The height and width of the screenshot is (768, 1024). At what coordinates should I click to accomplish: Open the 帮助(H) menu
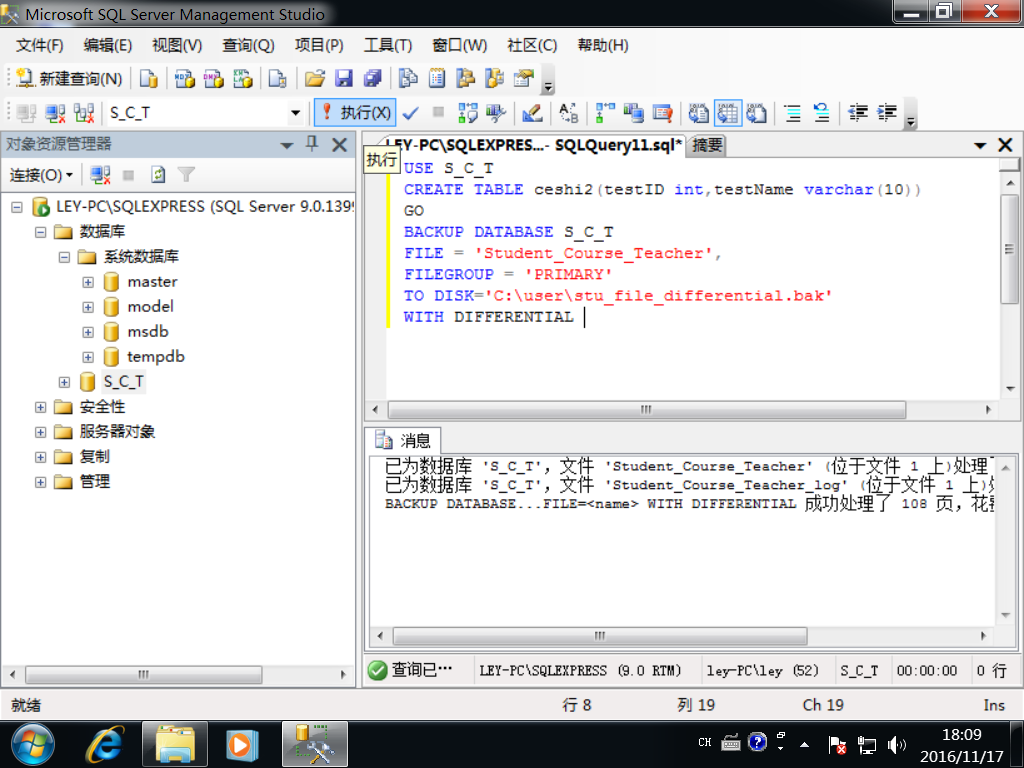(603, 45)
